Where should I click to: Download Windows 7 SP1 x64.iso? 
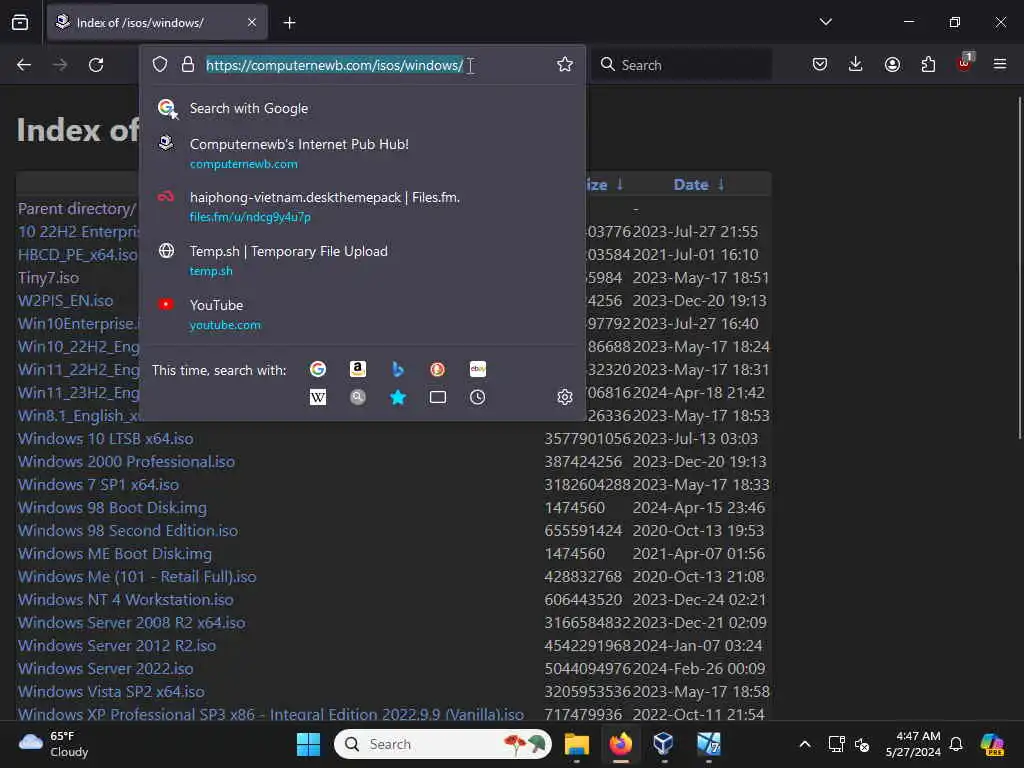click(98, 485)
